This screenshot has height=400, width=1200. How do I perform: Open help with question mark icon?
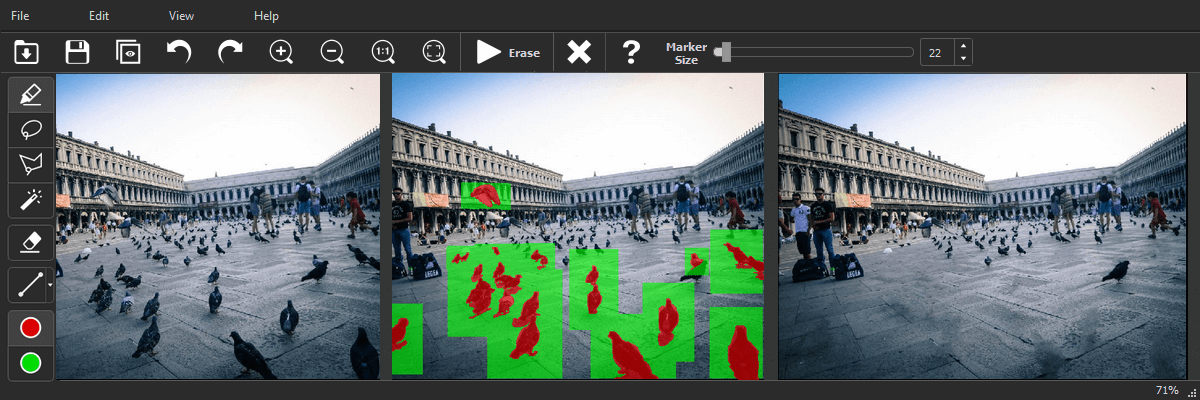coord(631,52)
